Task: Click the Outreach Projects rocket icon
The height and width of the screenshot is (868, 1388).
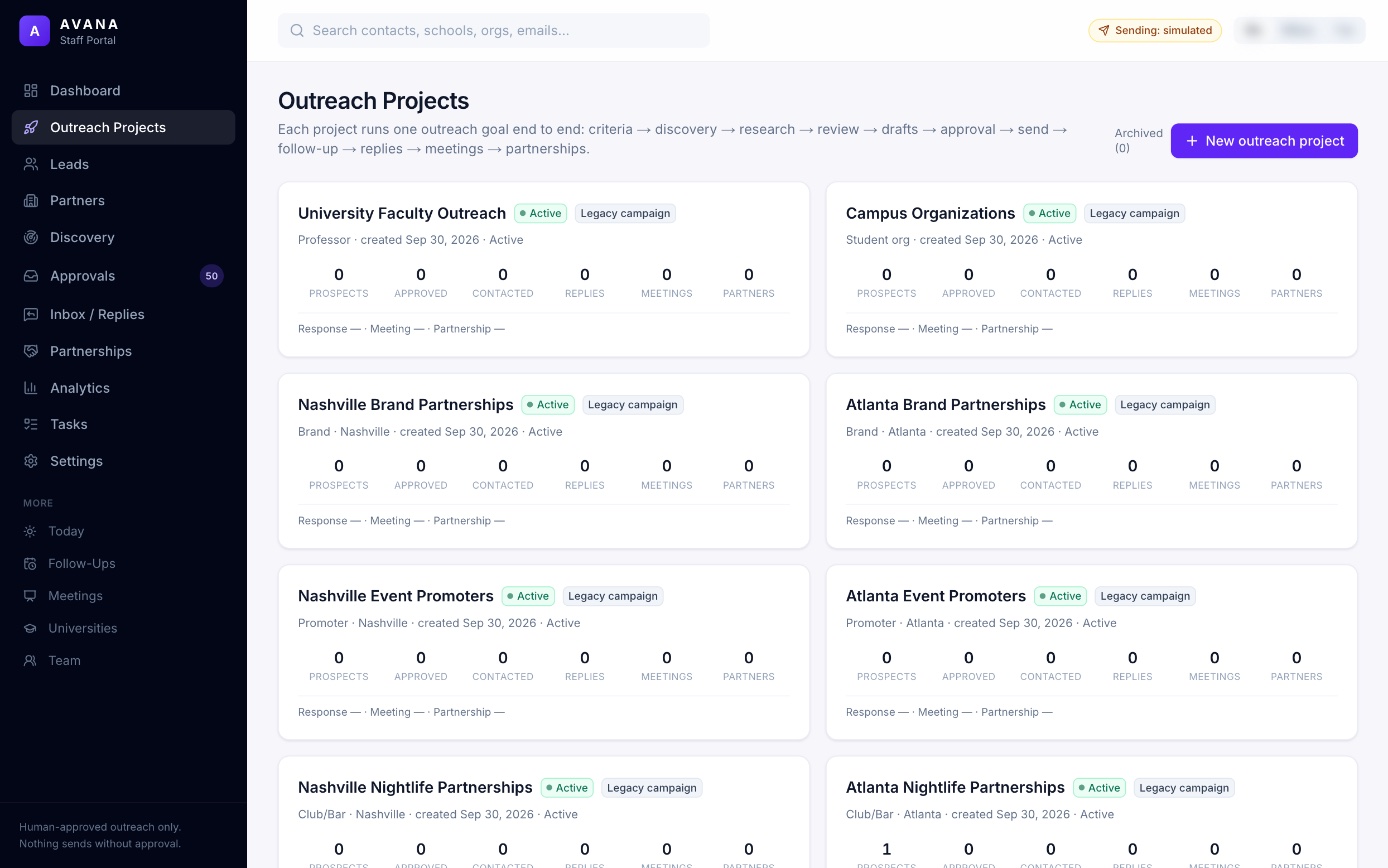Action: [x=31, y=127]
